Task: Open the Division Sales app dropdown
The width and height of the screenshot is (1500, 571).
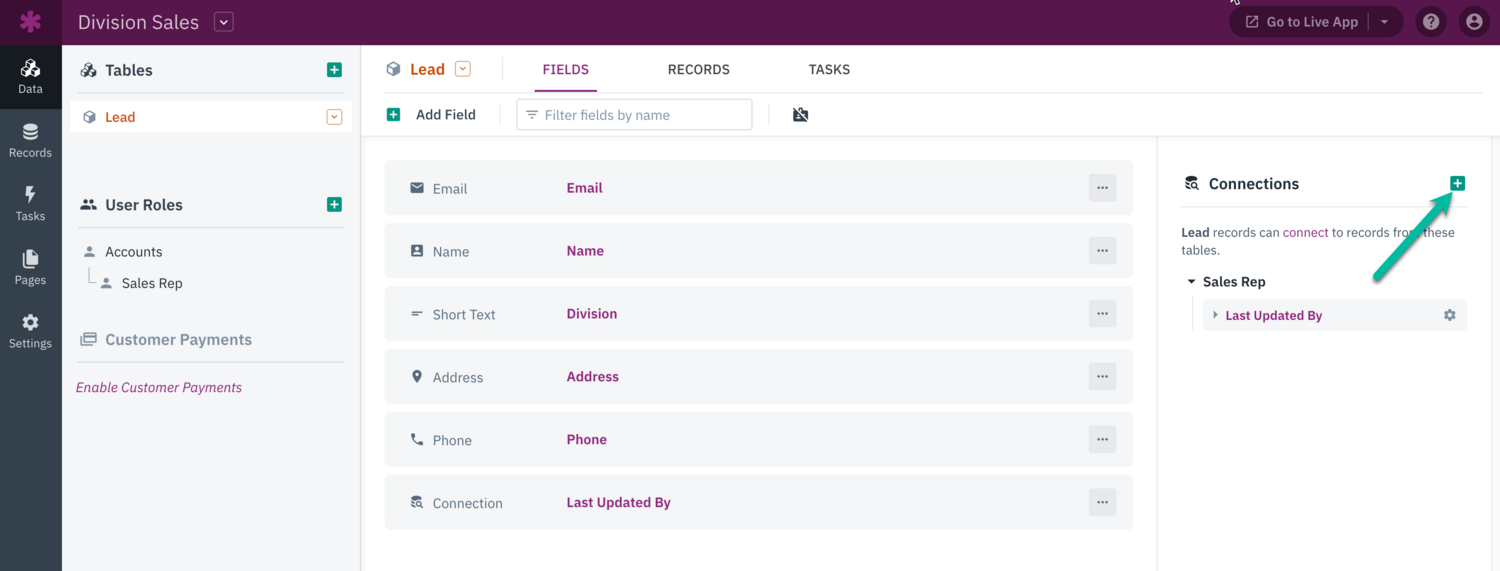Action: (x=224, y=22)
